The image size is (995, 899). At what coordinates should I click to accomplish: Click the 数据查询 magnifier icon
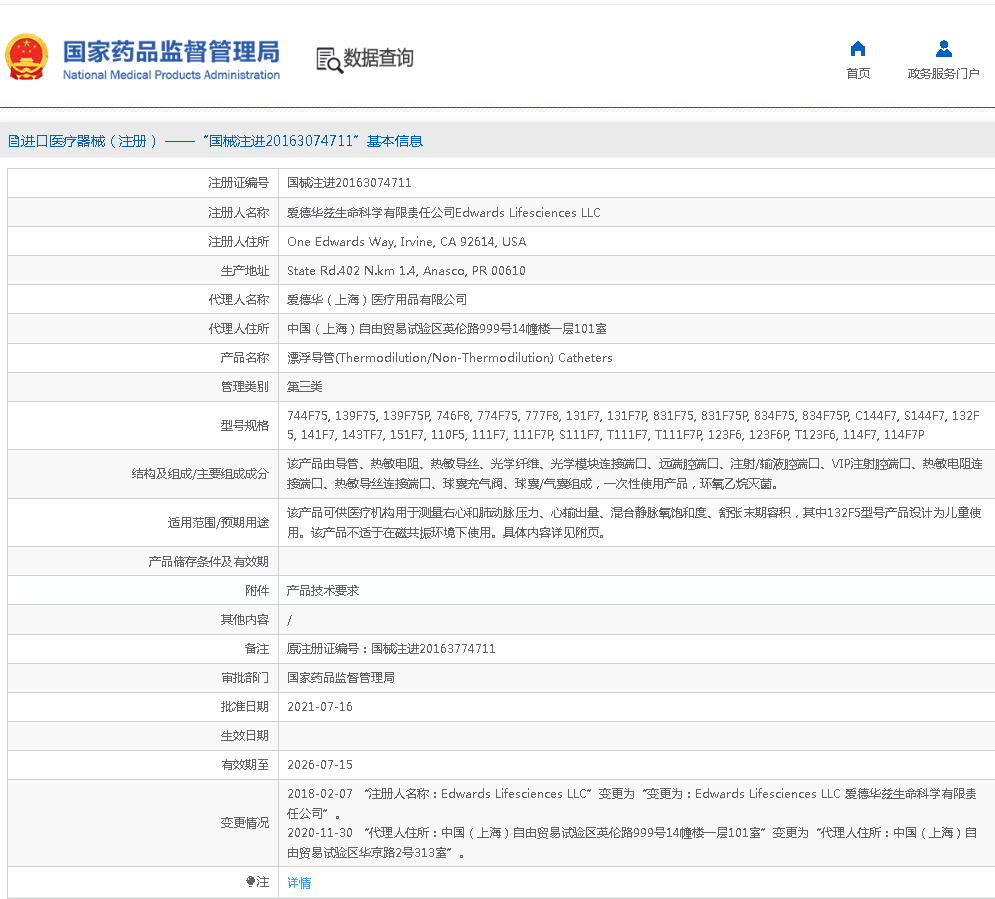click(329, 60)
